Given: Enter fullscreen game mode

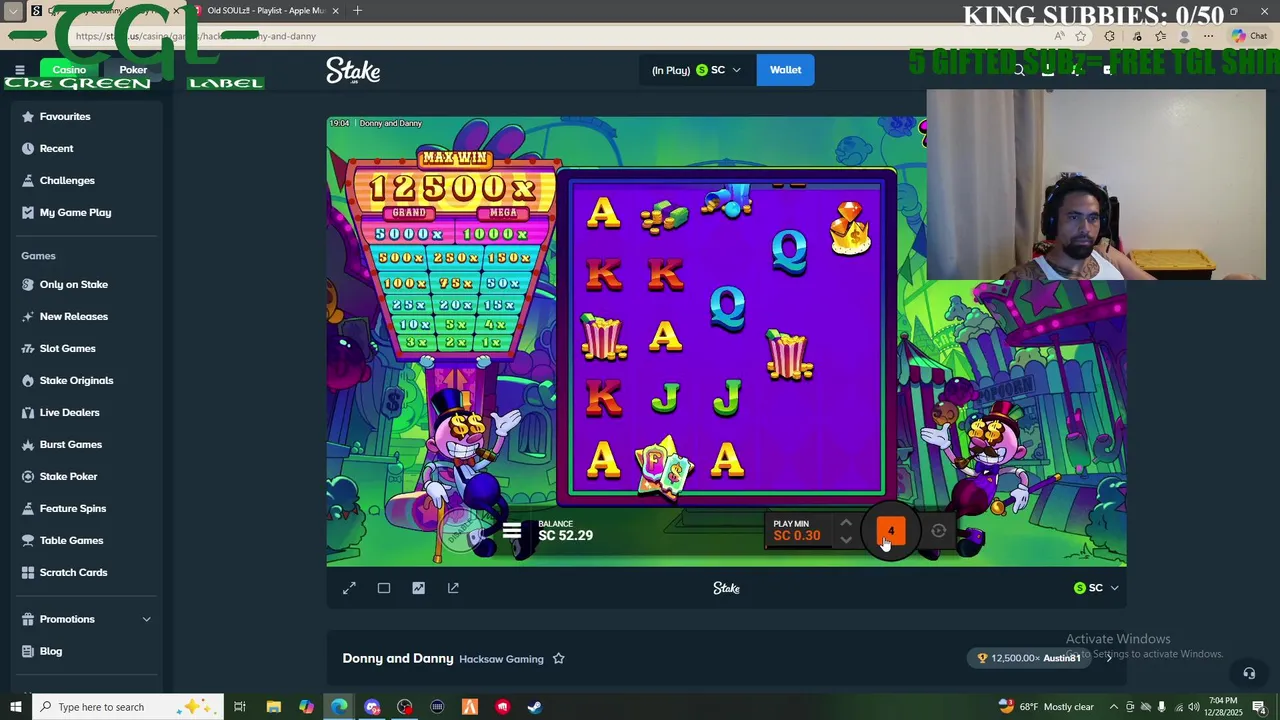Looking at the screenshot, I should point(349,588).
